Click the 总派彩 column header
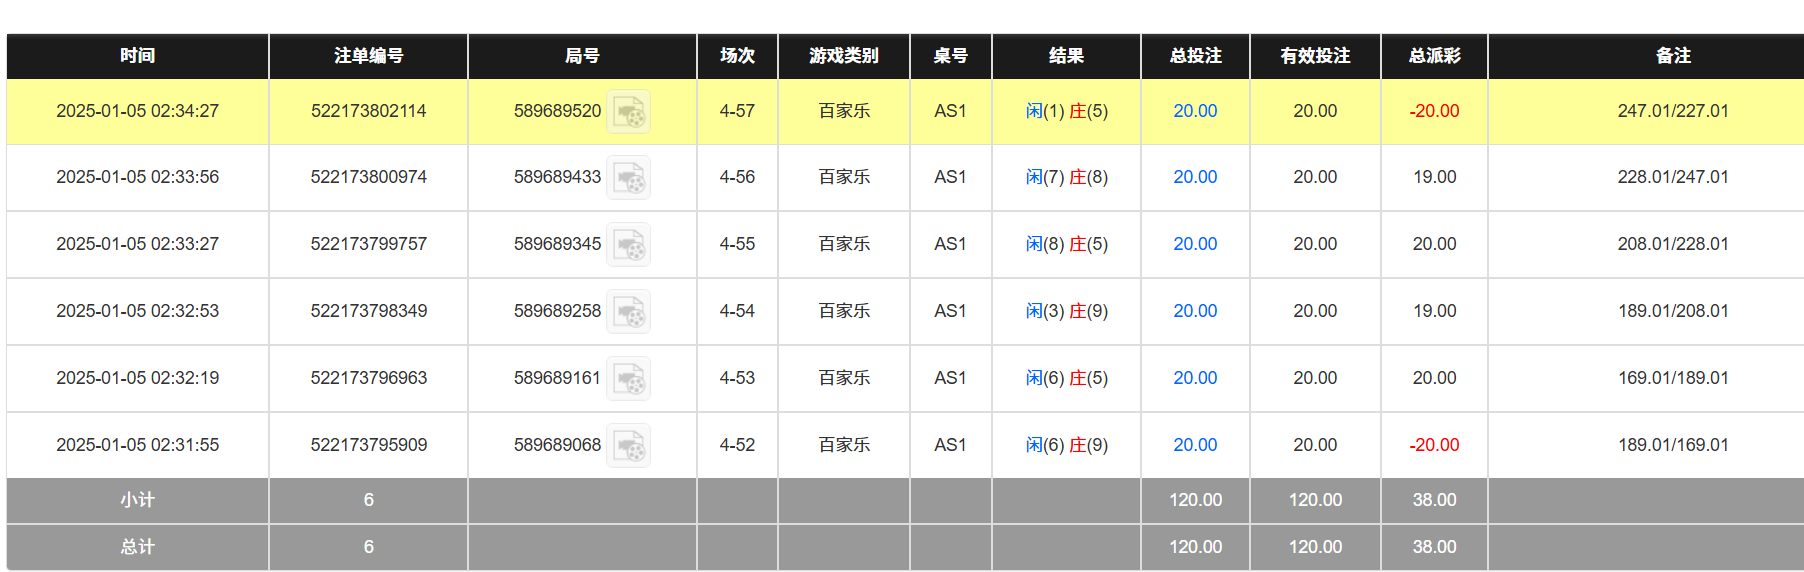This screenshot has height=572, width=1804. 1434,56
